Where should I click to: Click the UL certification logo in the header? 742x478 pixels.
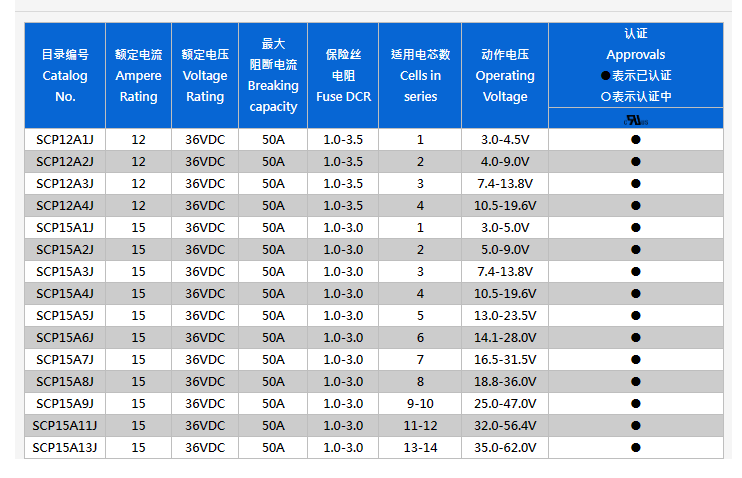[x=635, y=118]
